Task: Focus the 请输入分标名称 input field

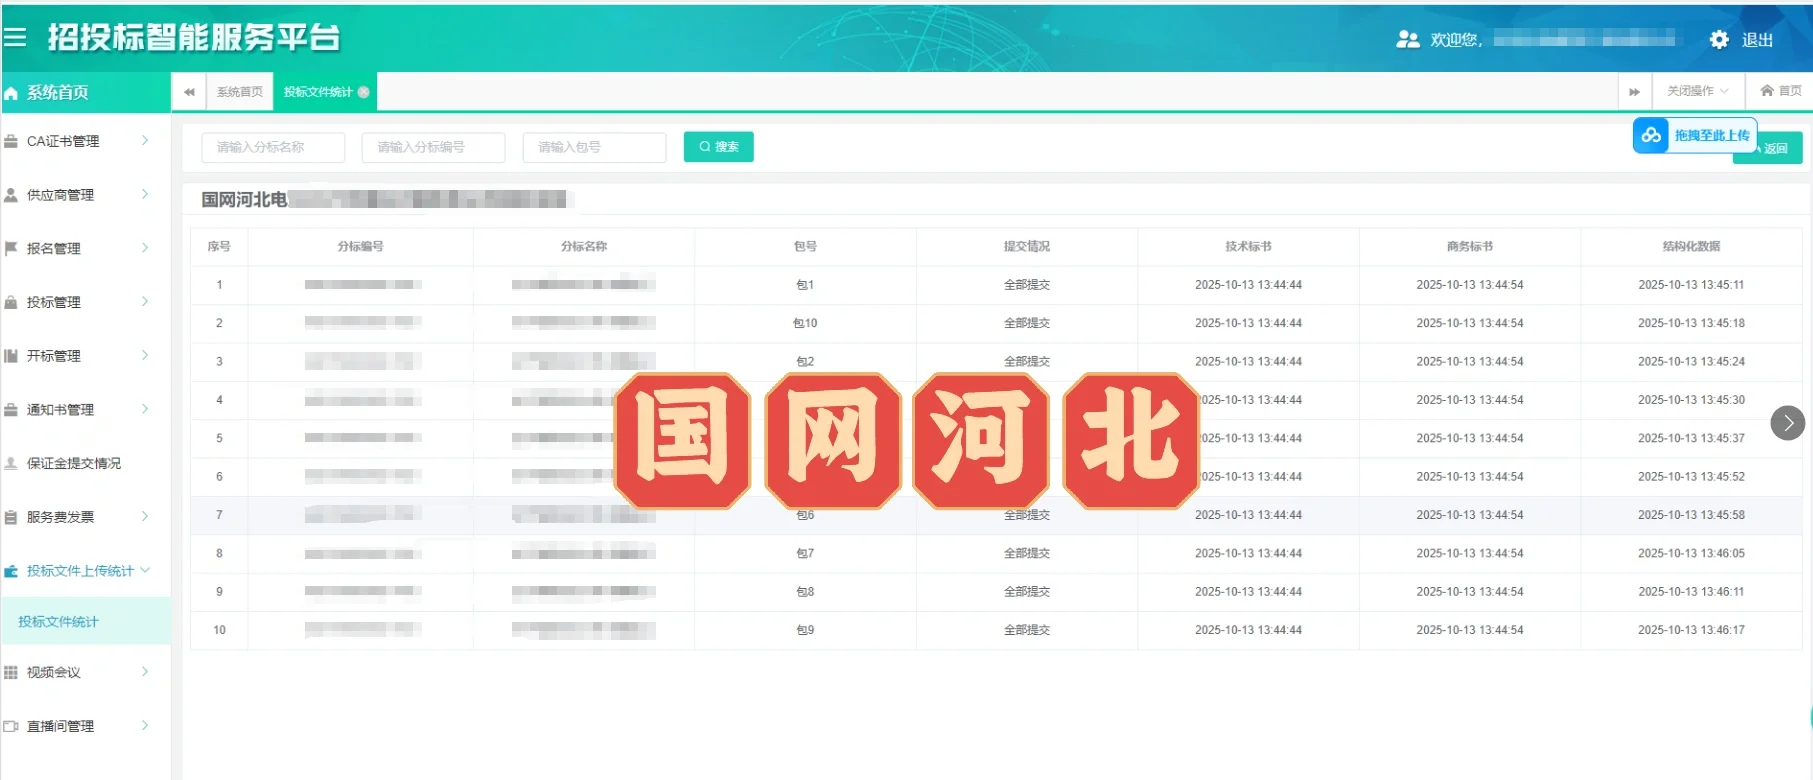Action: [273, 147]
